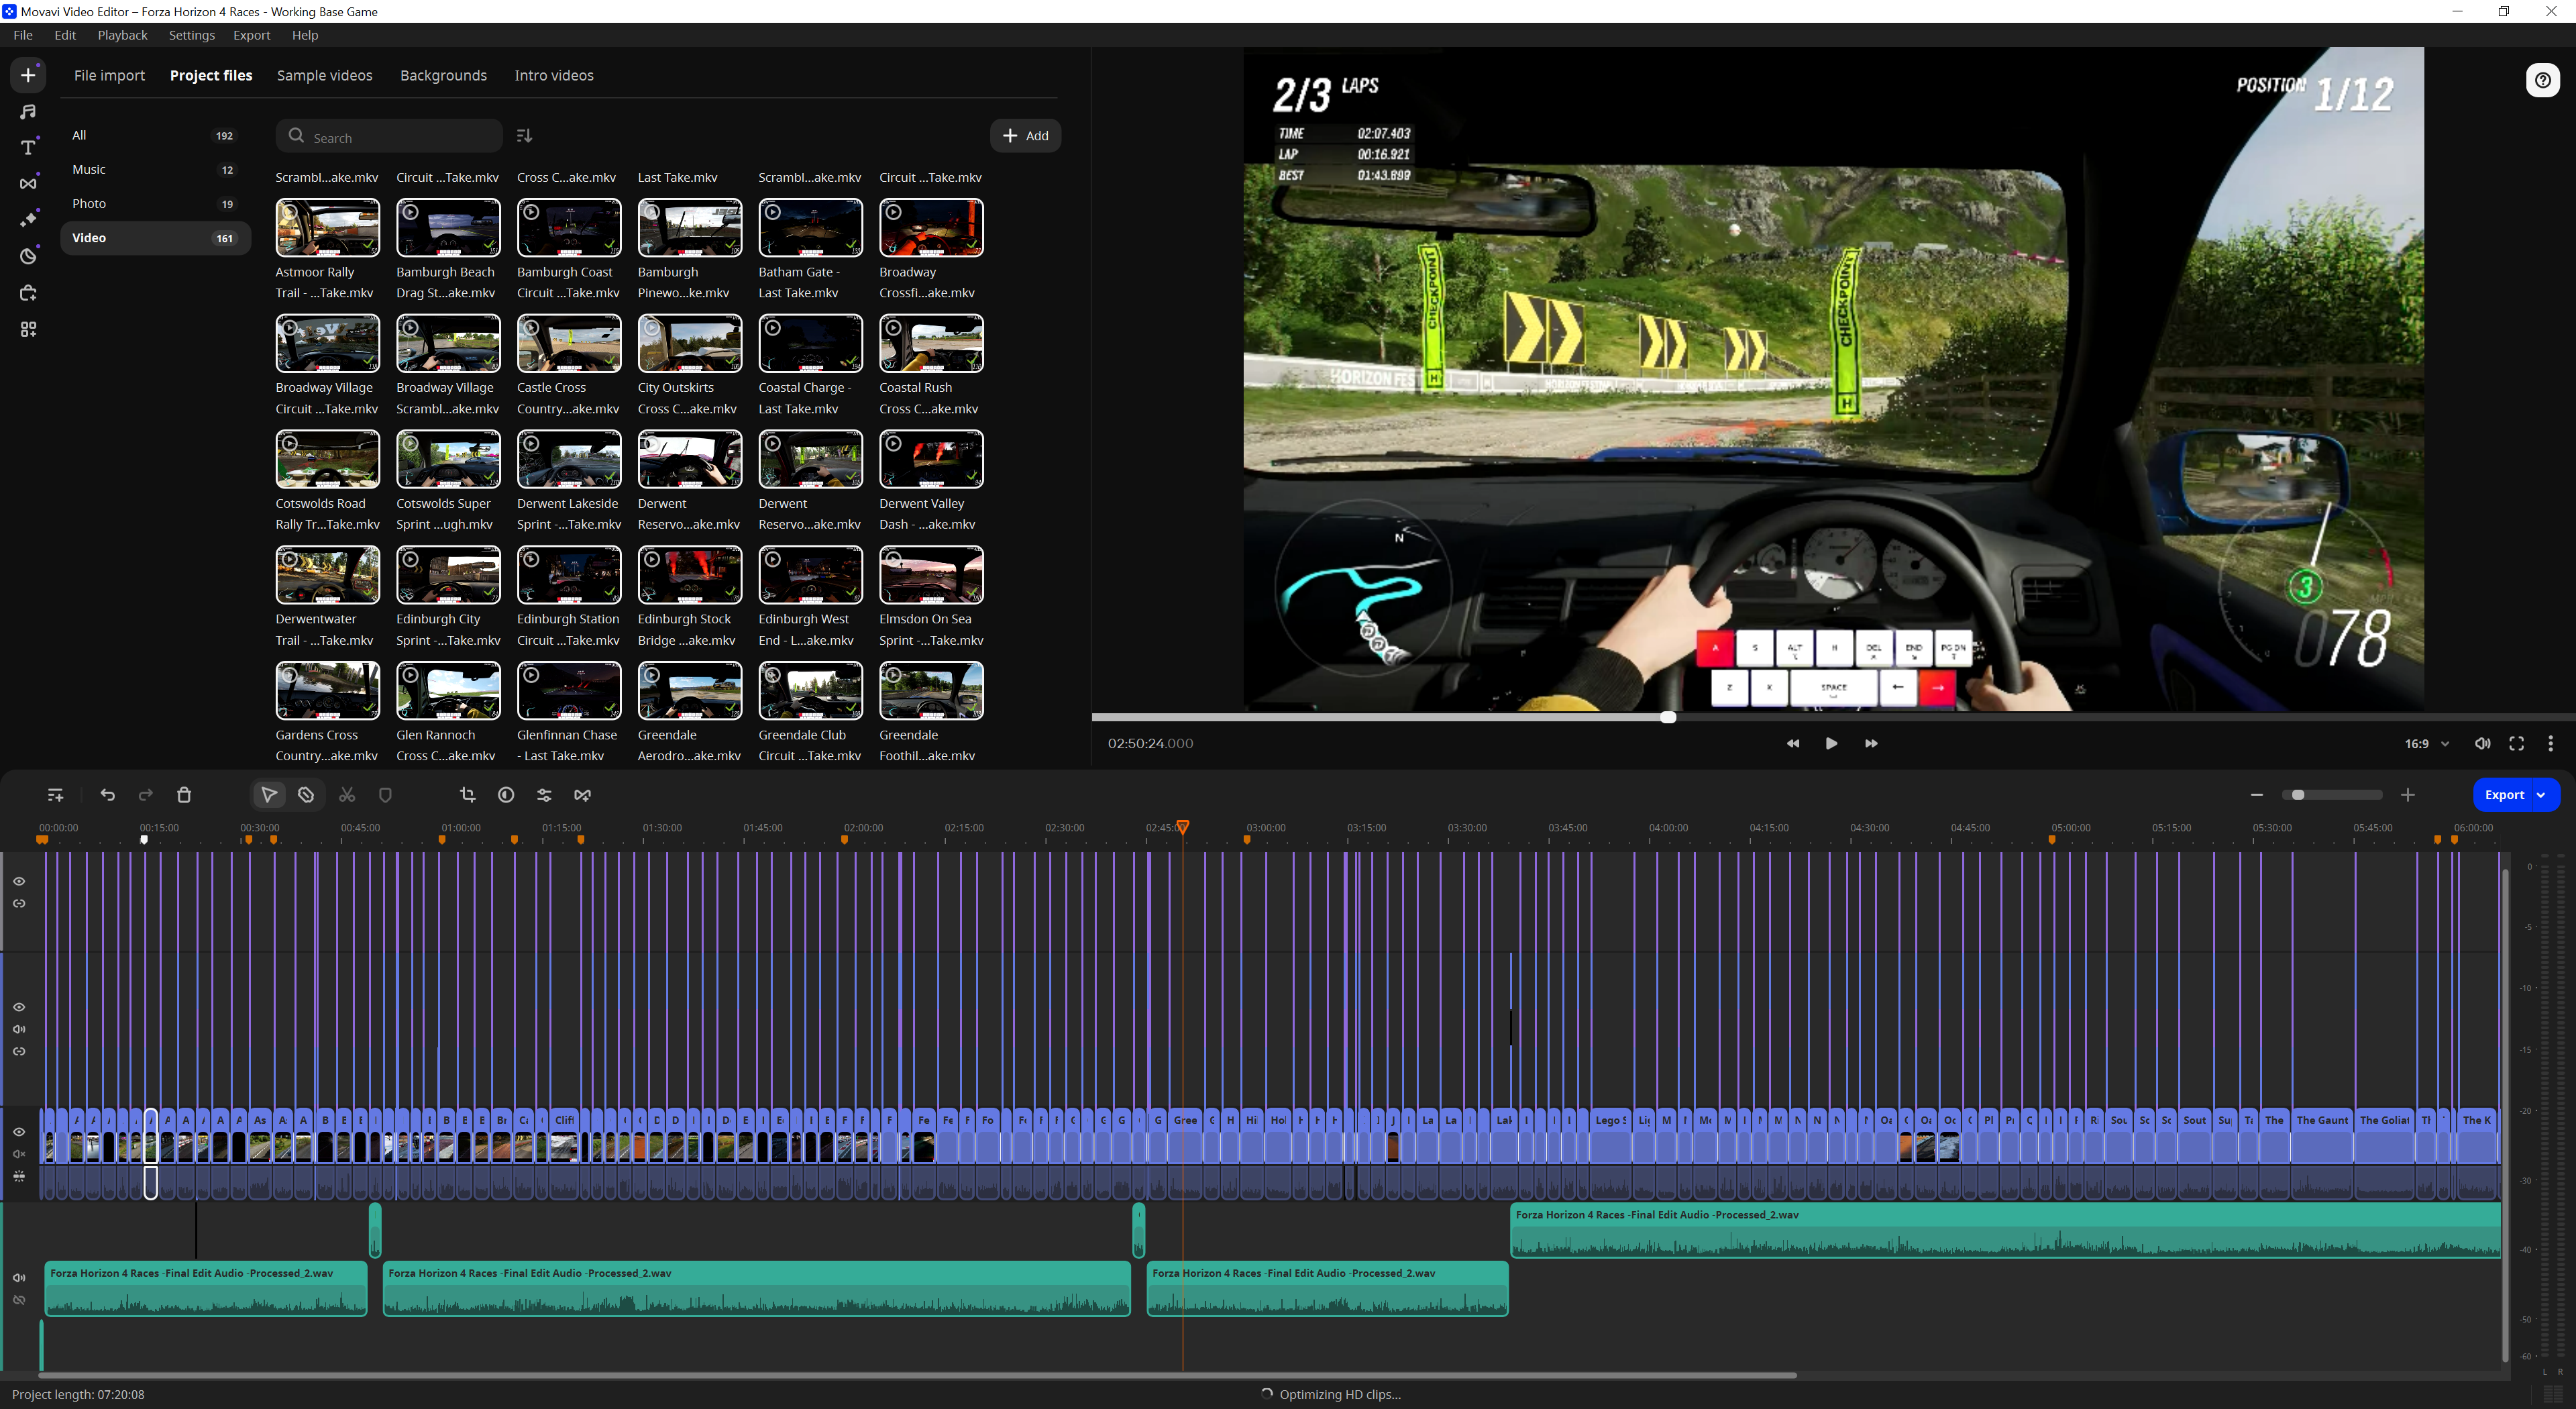The image size is (2576, 1409).
Task: Click the timeline horizontal scrollbar
Action: pyautogui.click(x=917, y=1375)
